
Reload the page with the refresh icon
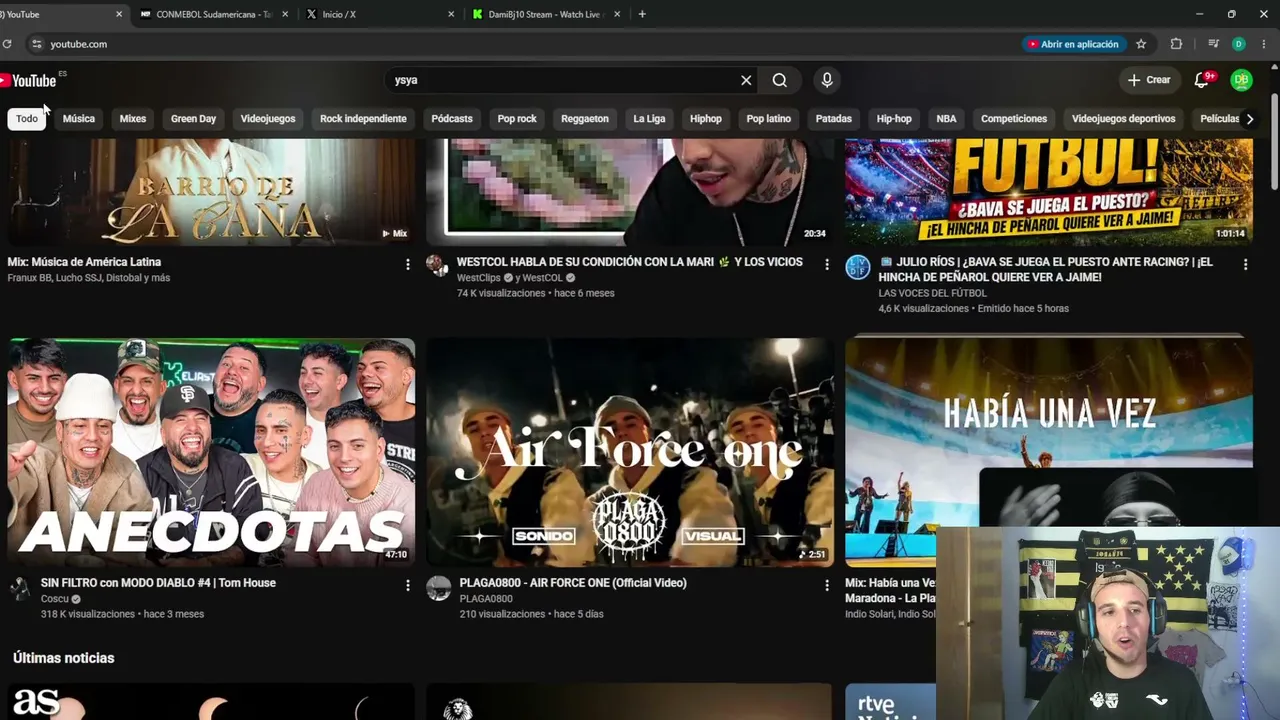[7, 44]
